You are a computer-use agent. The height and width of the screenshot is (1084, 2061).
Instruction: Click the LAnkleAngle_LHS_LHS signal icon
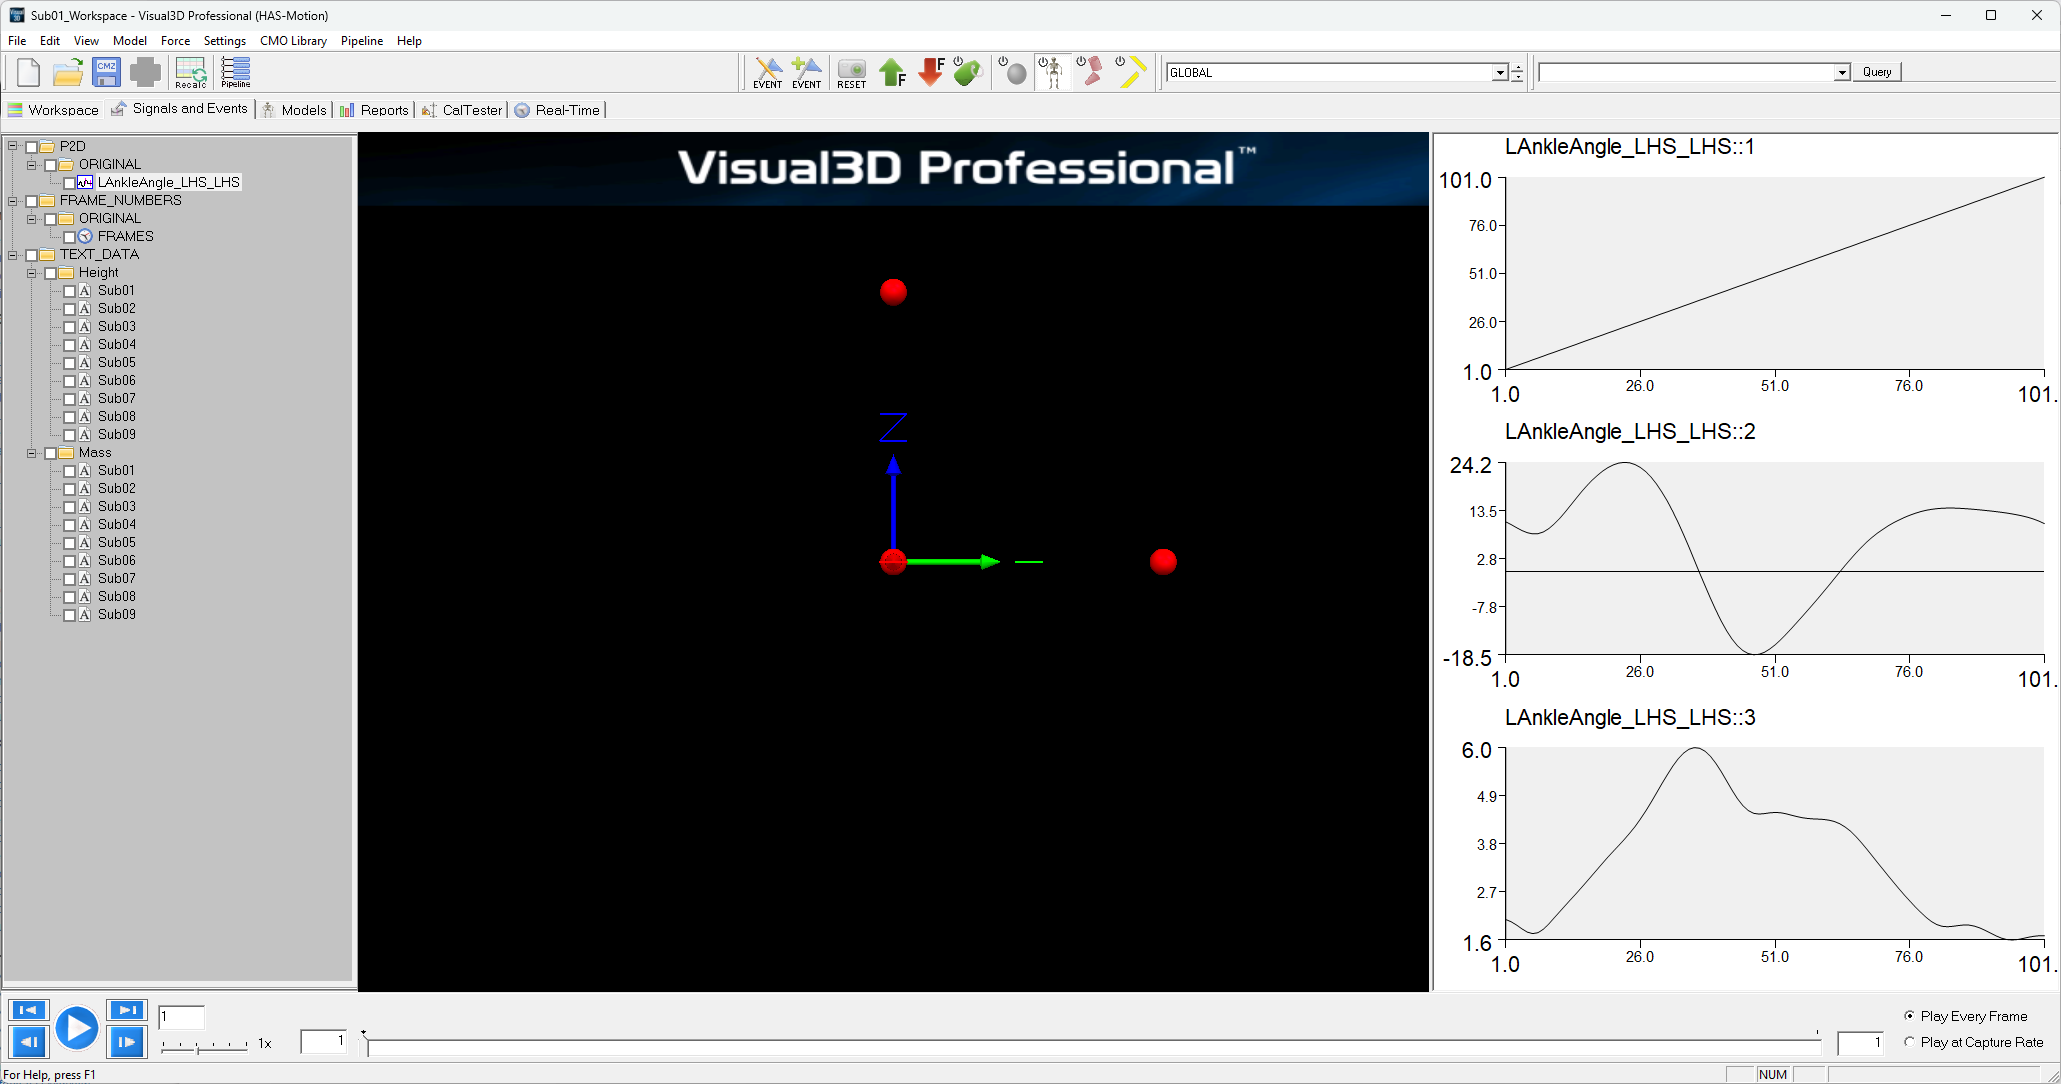pos(85,182)
